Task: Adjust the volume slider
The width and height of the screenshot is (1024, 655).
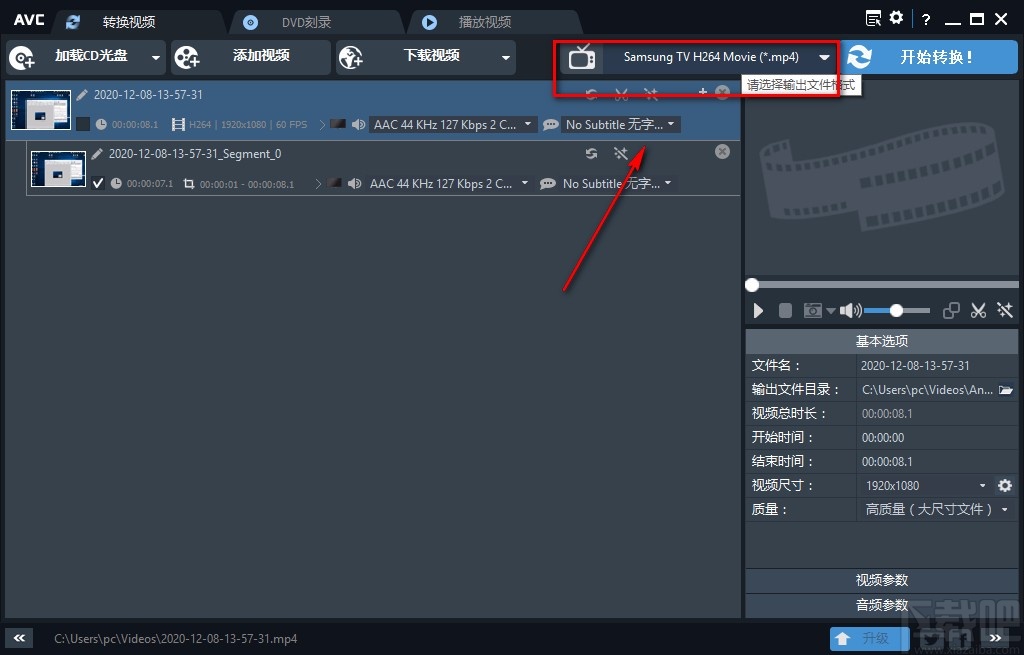Action: tap(895, 310)
